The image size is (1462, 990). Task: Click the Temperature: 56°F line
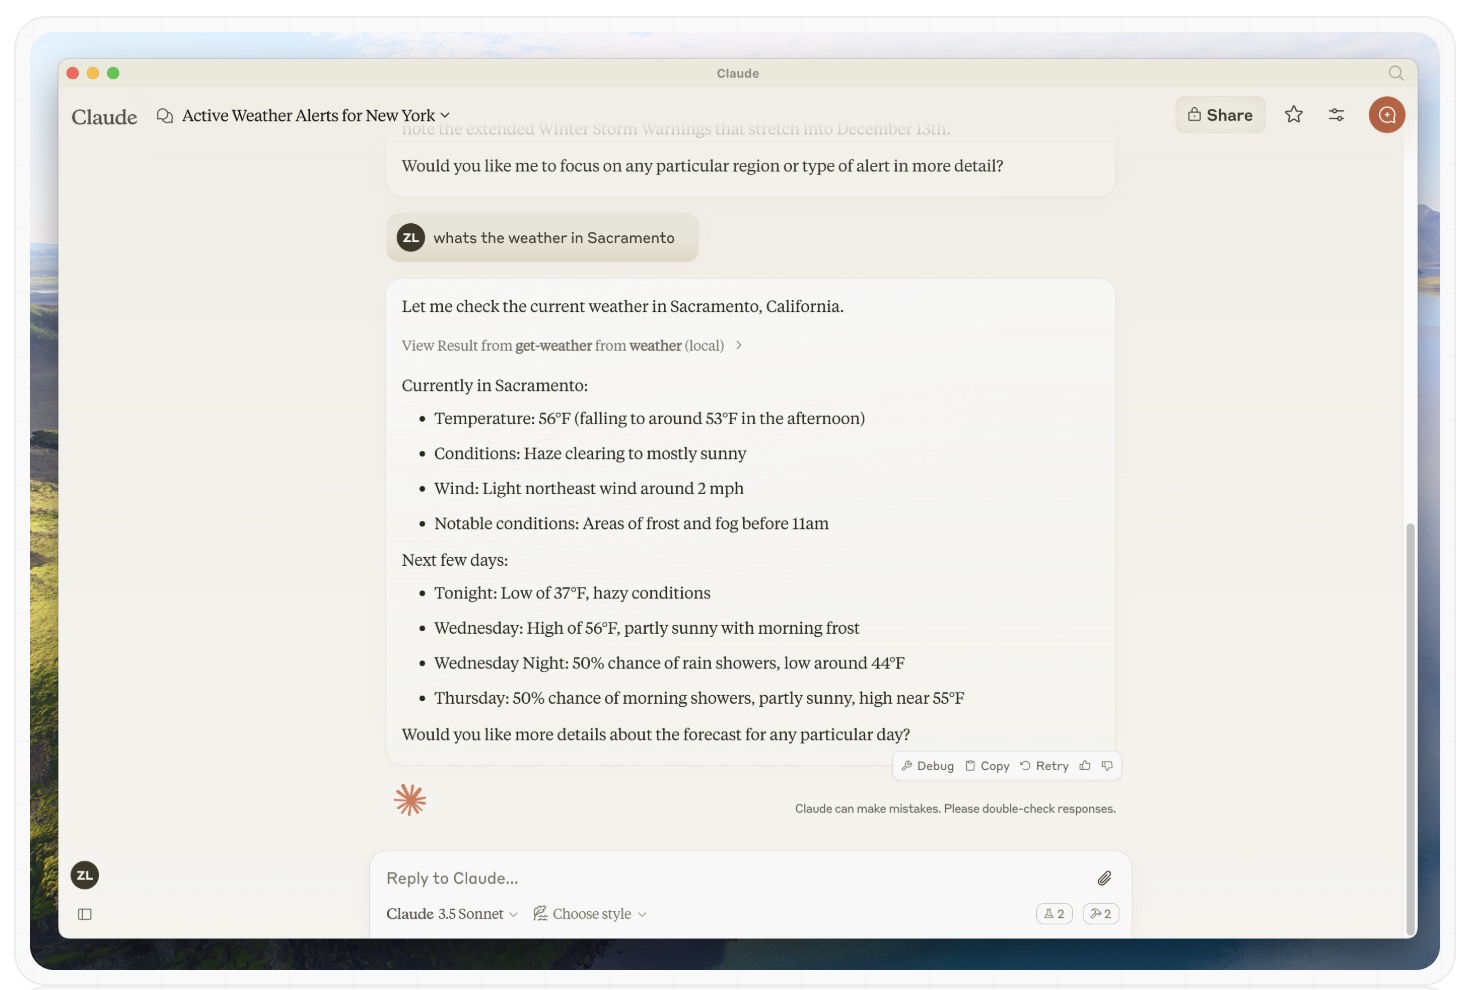pyautogui.click(x=649, y=419)
